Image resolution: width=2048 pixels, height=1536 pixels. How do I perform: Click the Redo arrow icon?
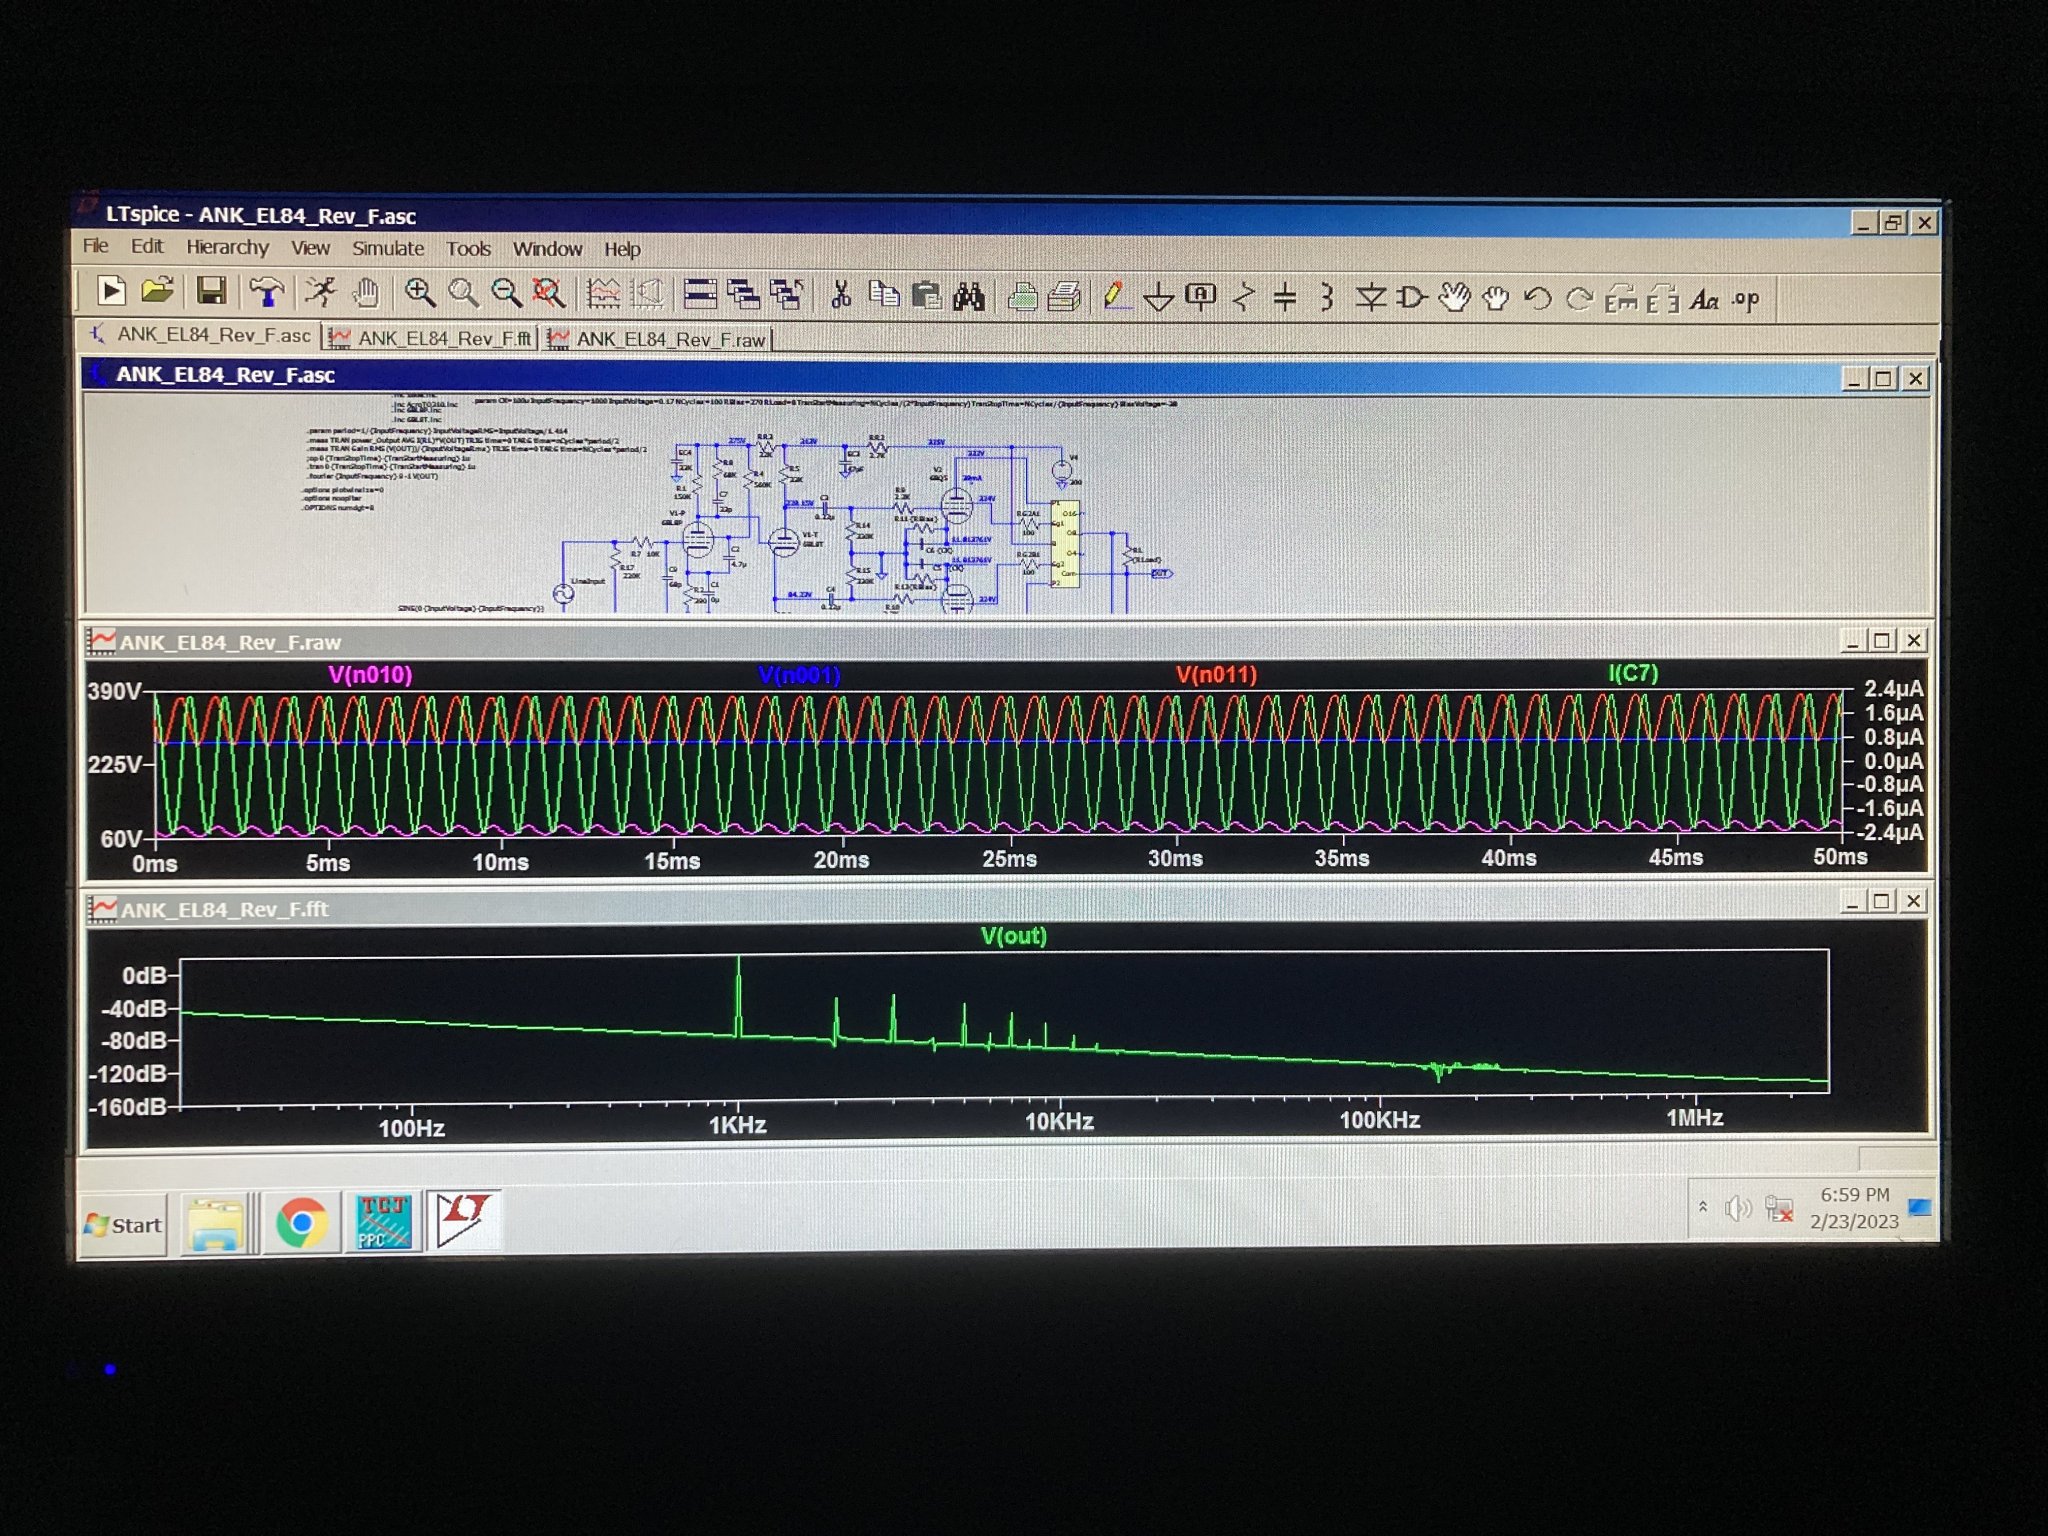click(x=1579, y=298)
